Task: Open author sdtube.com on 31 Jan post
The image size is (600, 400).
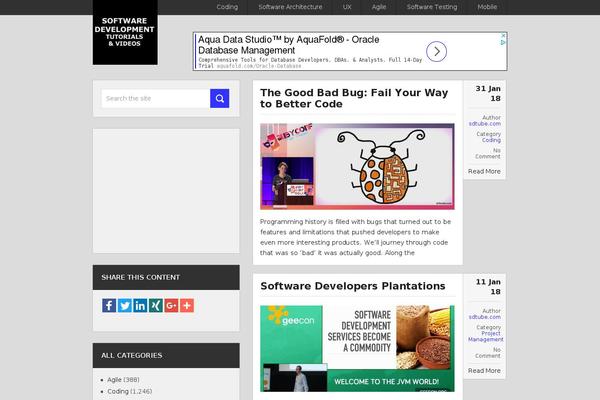Action: 484,124
